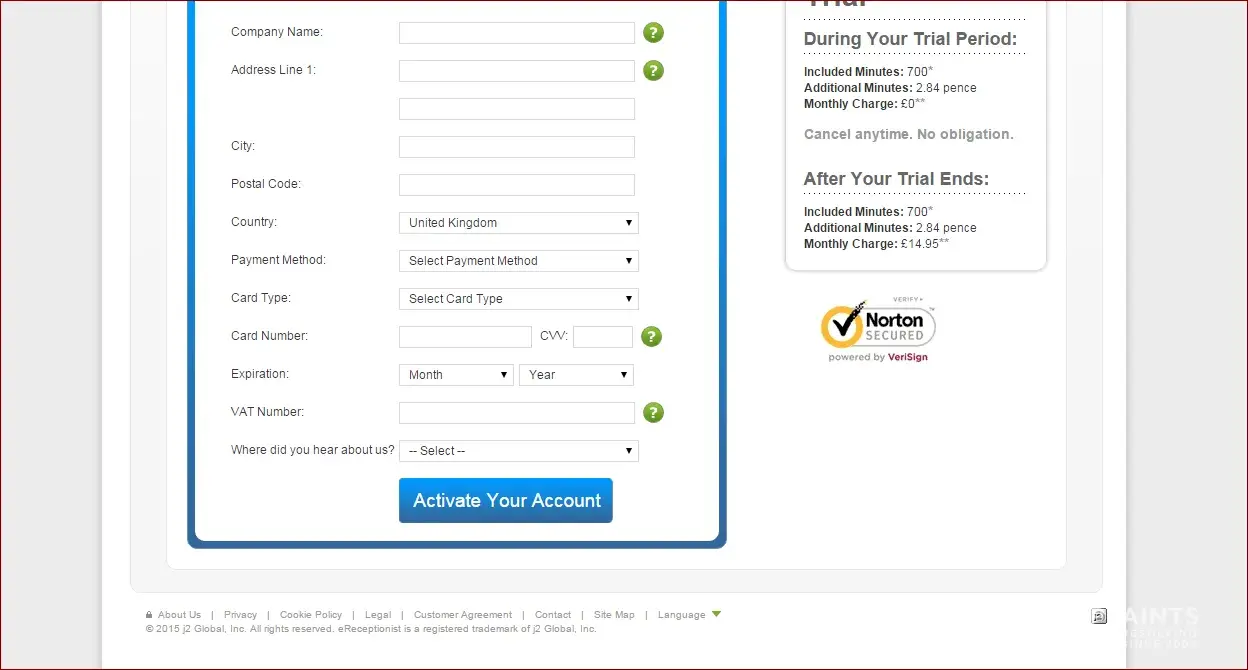This screenshot has width=1248, height=670.
Task: Open the About Us footer link
Action: 179,615
